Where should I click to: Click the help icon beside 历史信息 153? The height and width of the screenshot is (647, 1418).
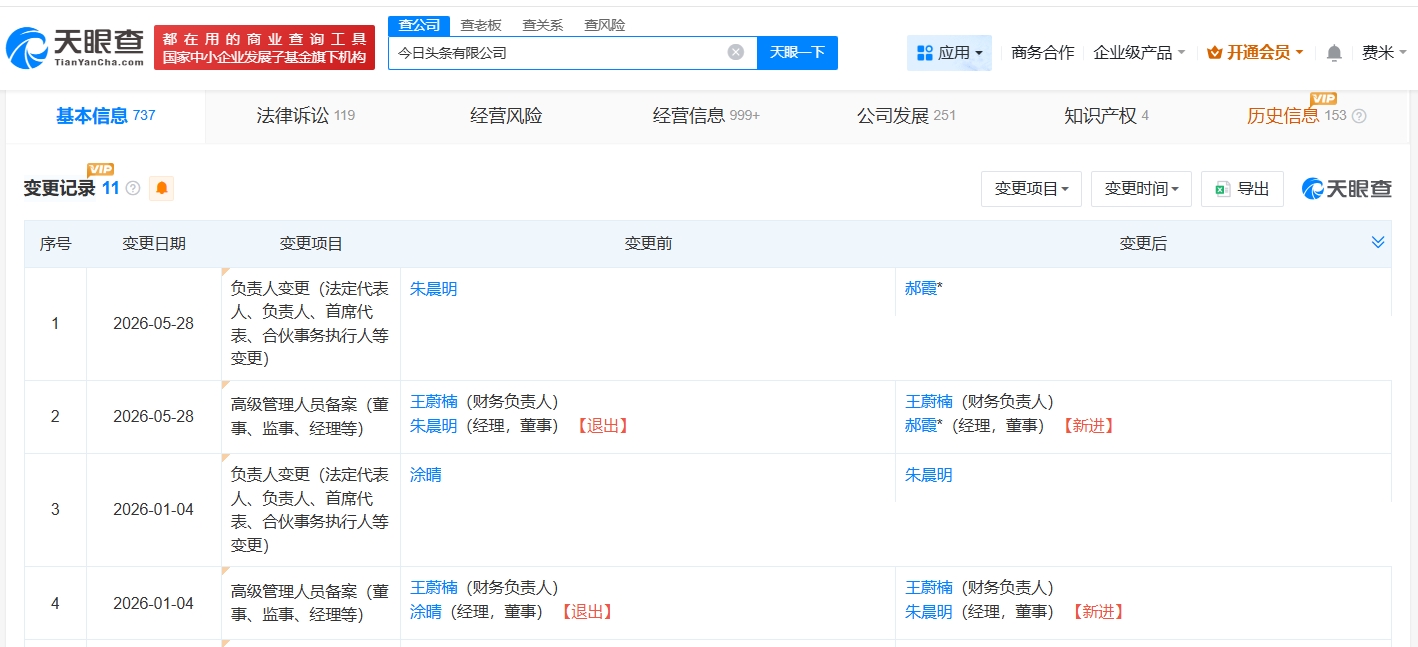1359,116
